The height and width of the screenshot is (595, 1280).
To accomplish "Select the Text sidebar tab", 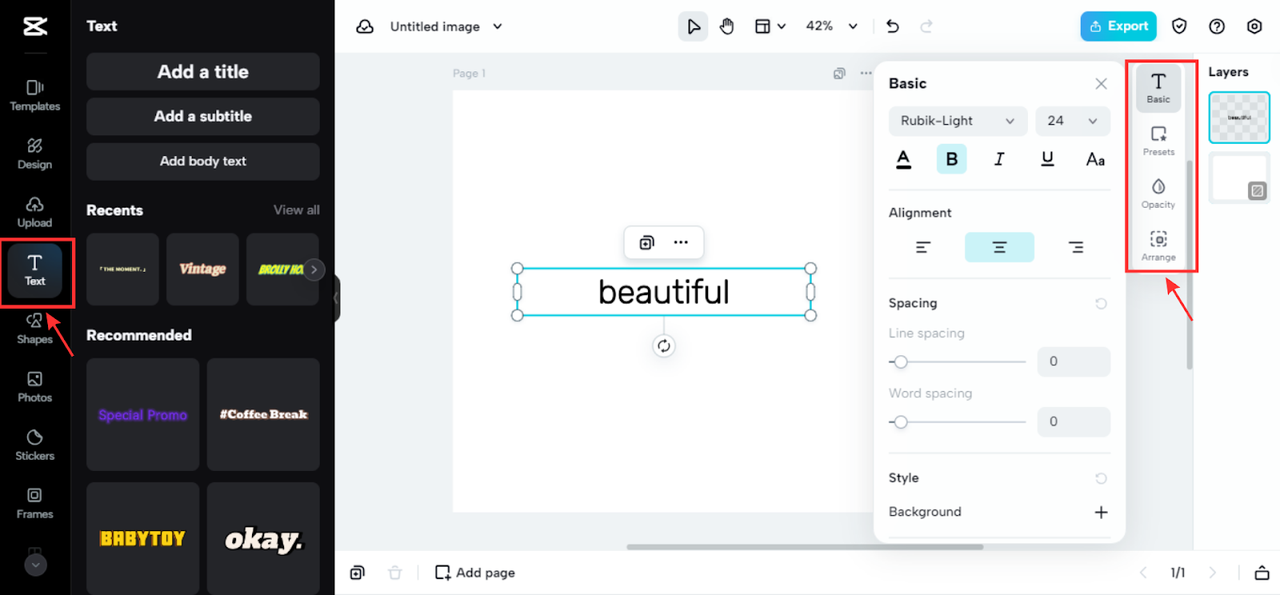I will tap(35, 270).
